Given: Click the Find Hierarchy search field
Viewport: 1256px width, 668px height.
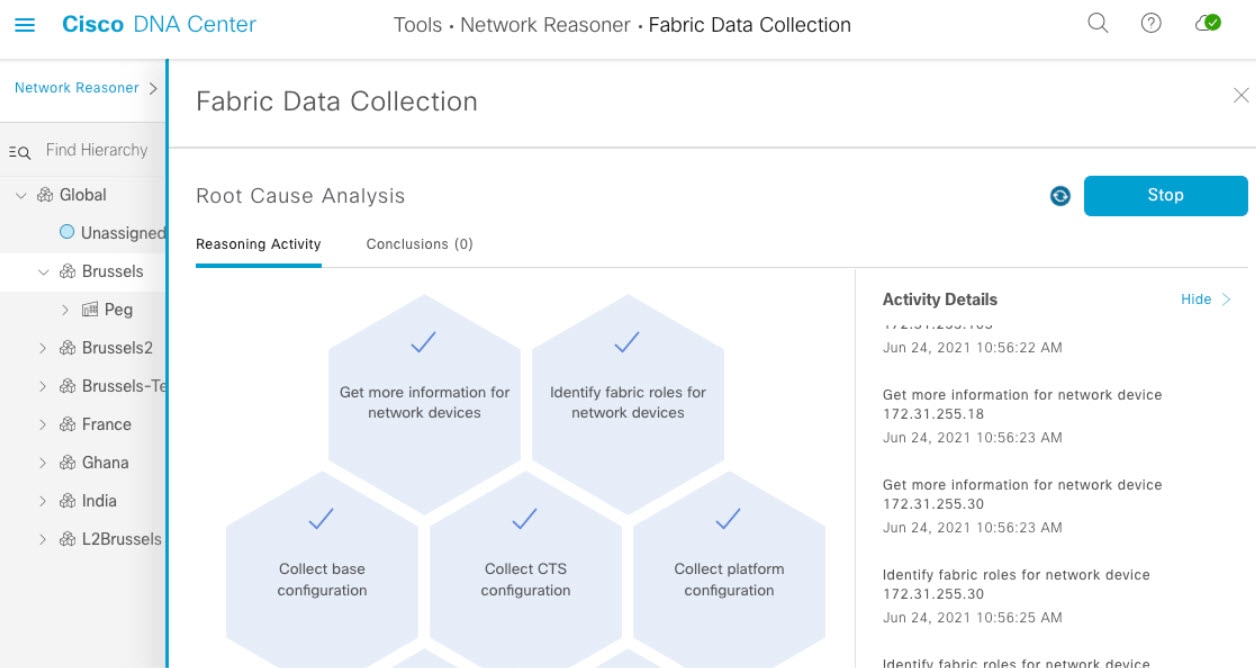Looking at the screenshot, I should [97, 150].
